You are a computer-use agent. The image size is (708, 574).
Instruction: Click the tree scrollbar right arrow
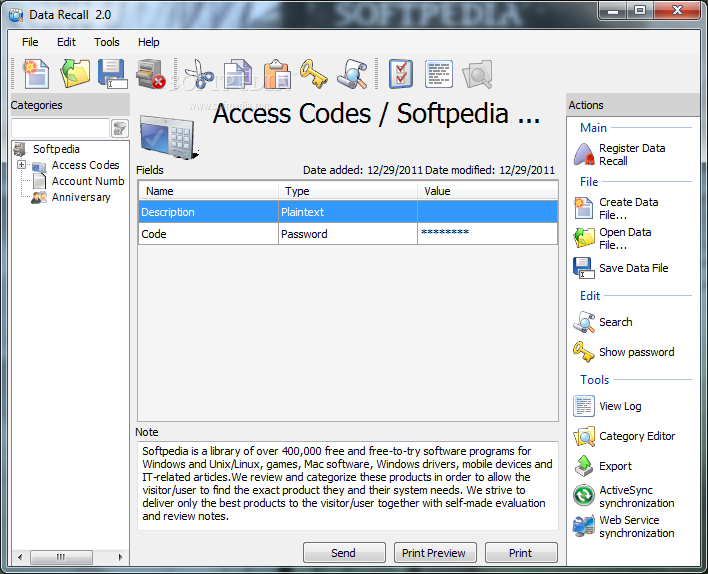tap(120, 557)
